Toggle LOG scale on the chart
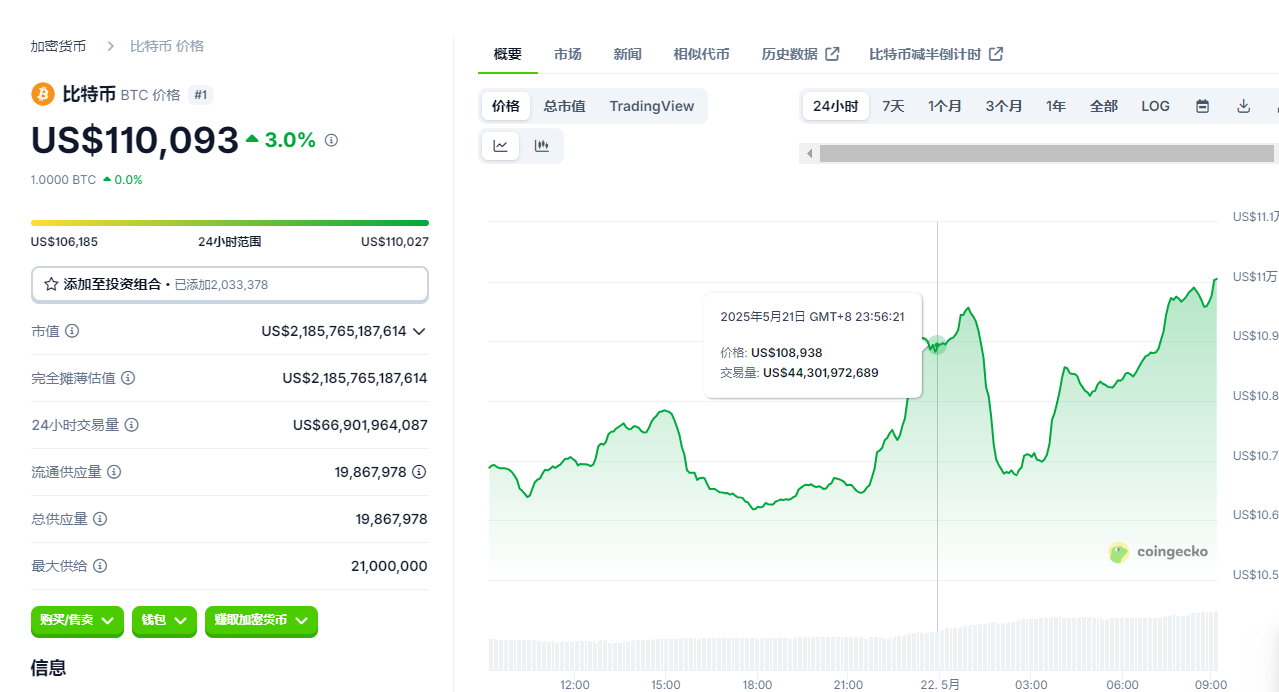This screenshot has width=1279, height=692. point(1156,106)
